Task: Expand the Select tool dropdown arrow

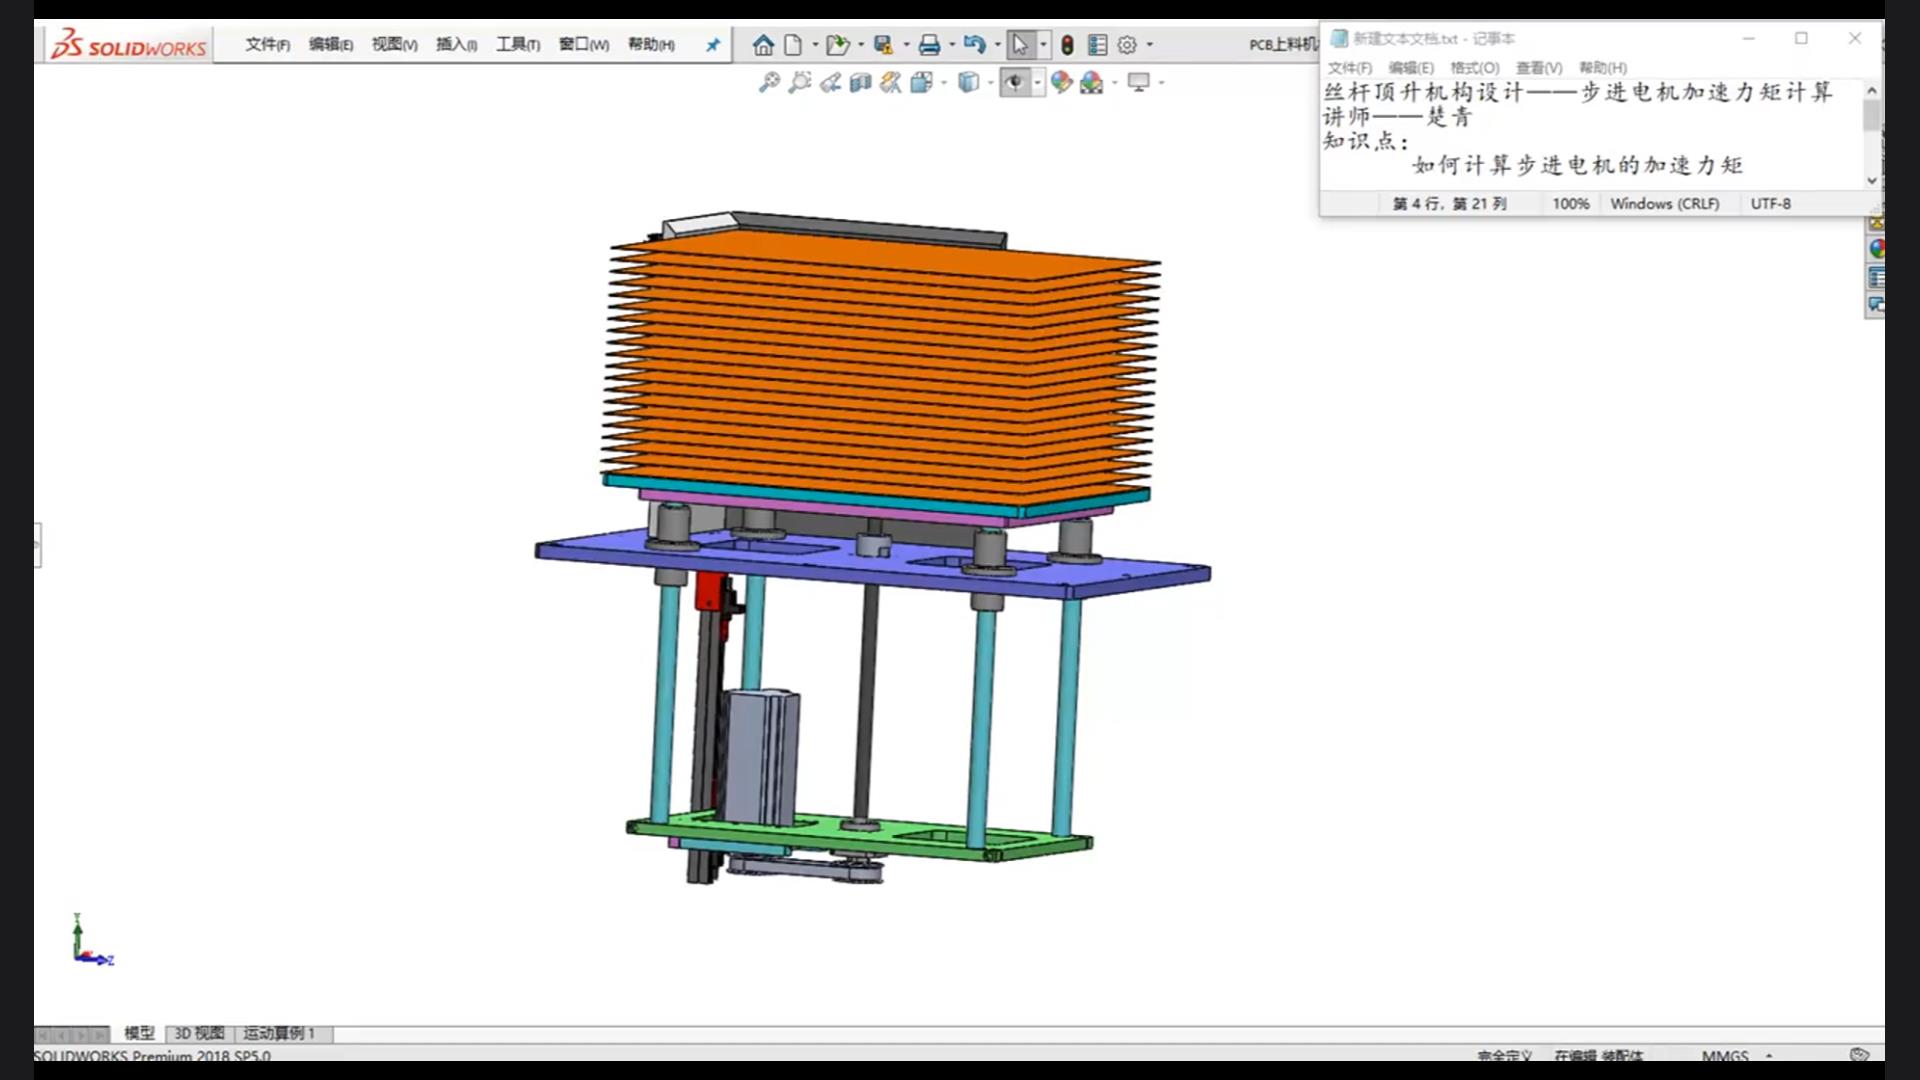Action: point(1043,45)
